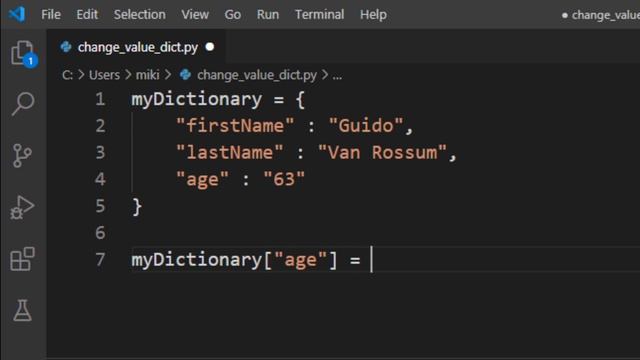Open the File menu
This screenshot has height=360, width=640.
[51, 15]
